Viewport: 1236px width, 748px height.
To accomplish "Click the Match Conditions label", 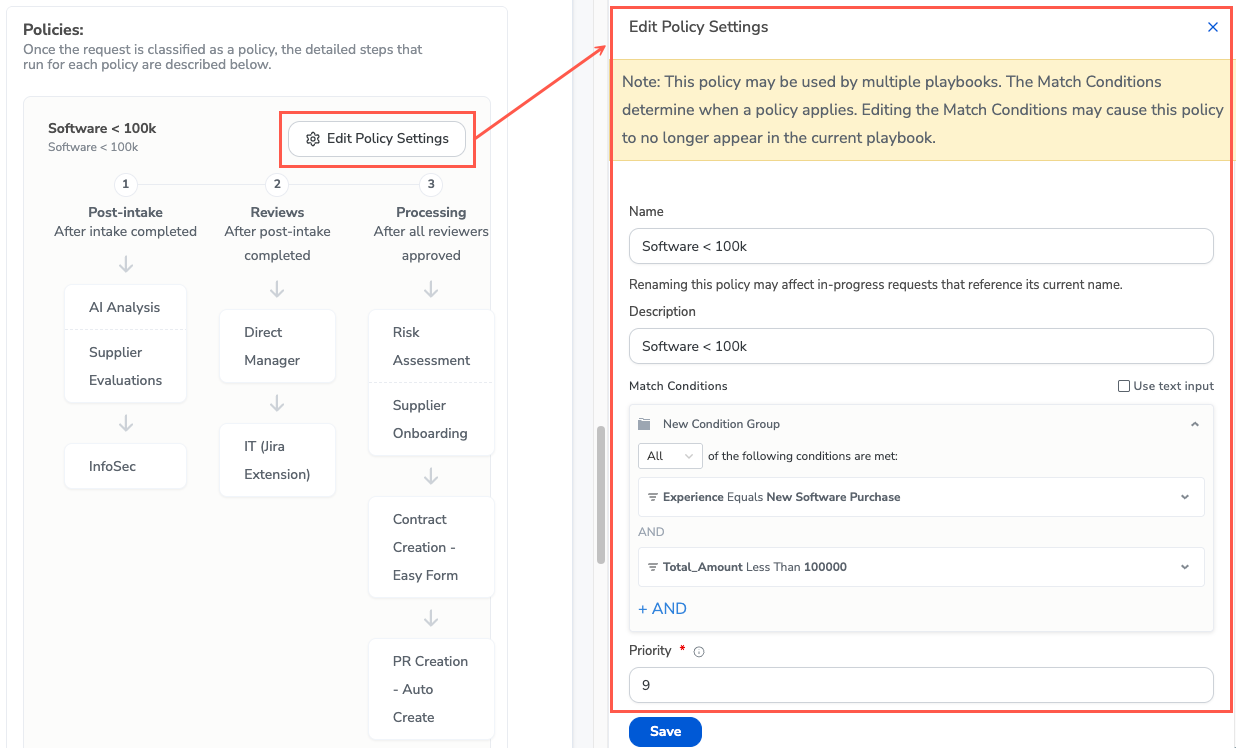I will pos(678,386).
